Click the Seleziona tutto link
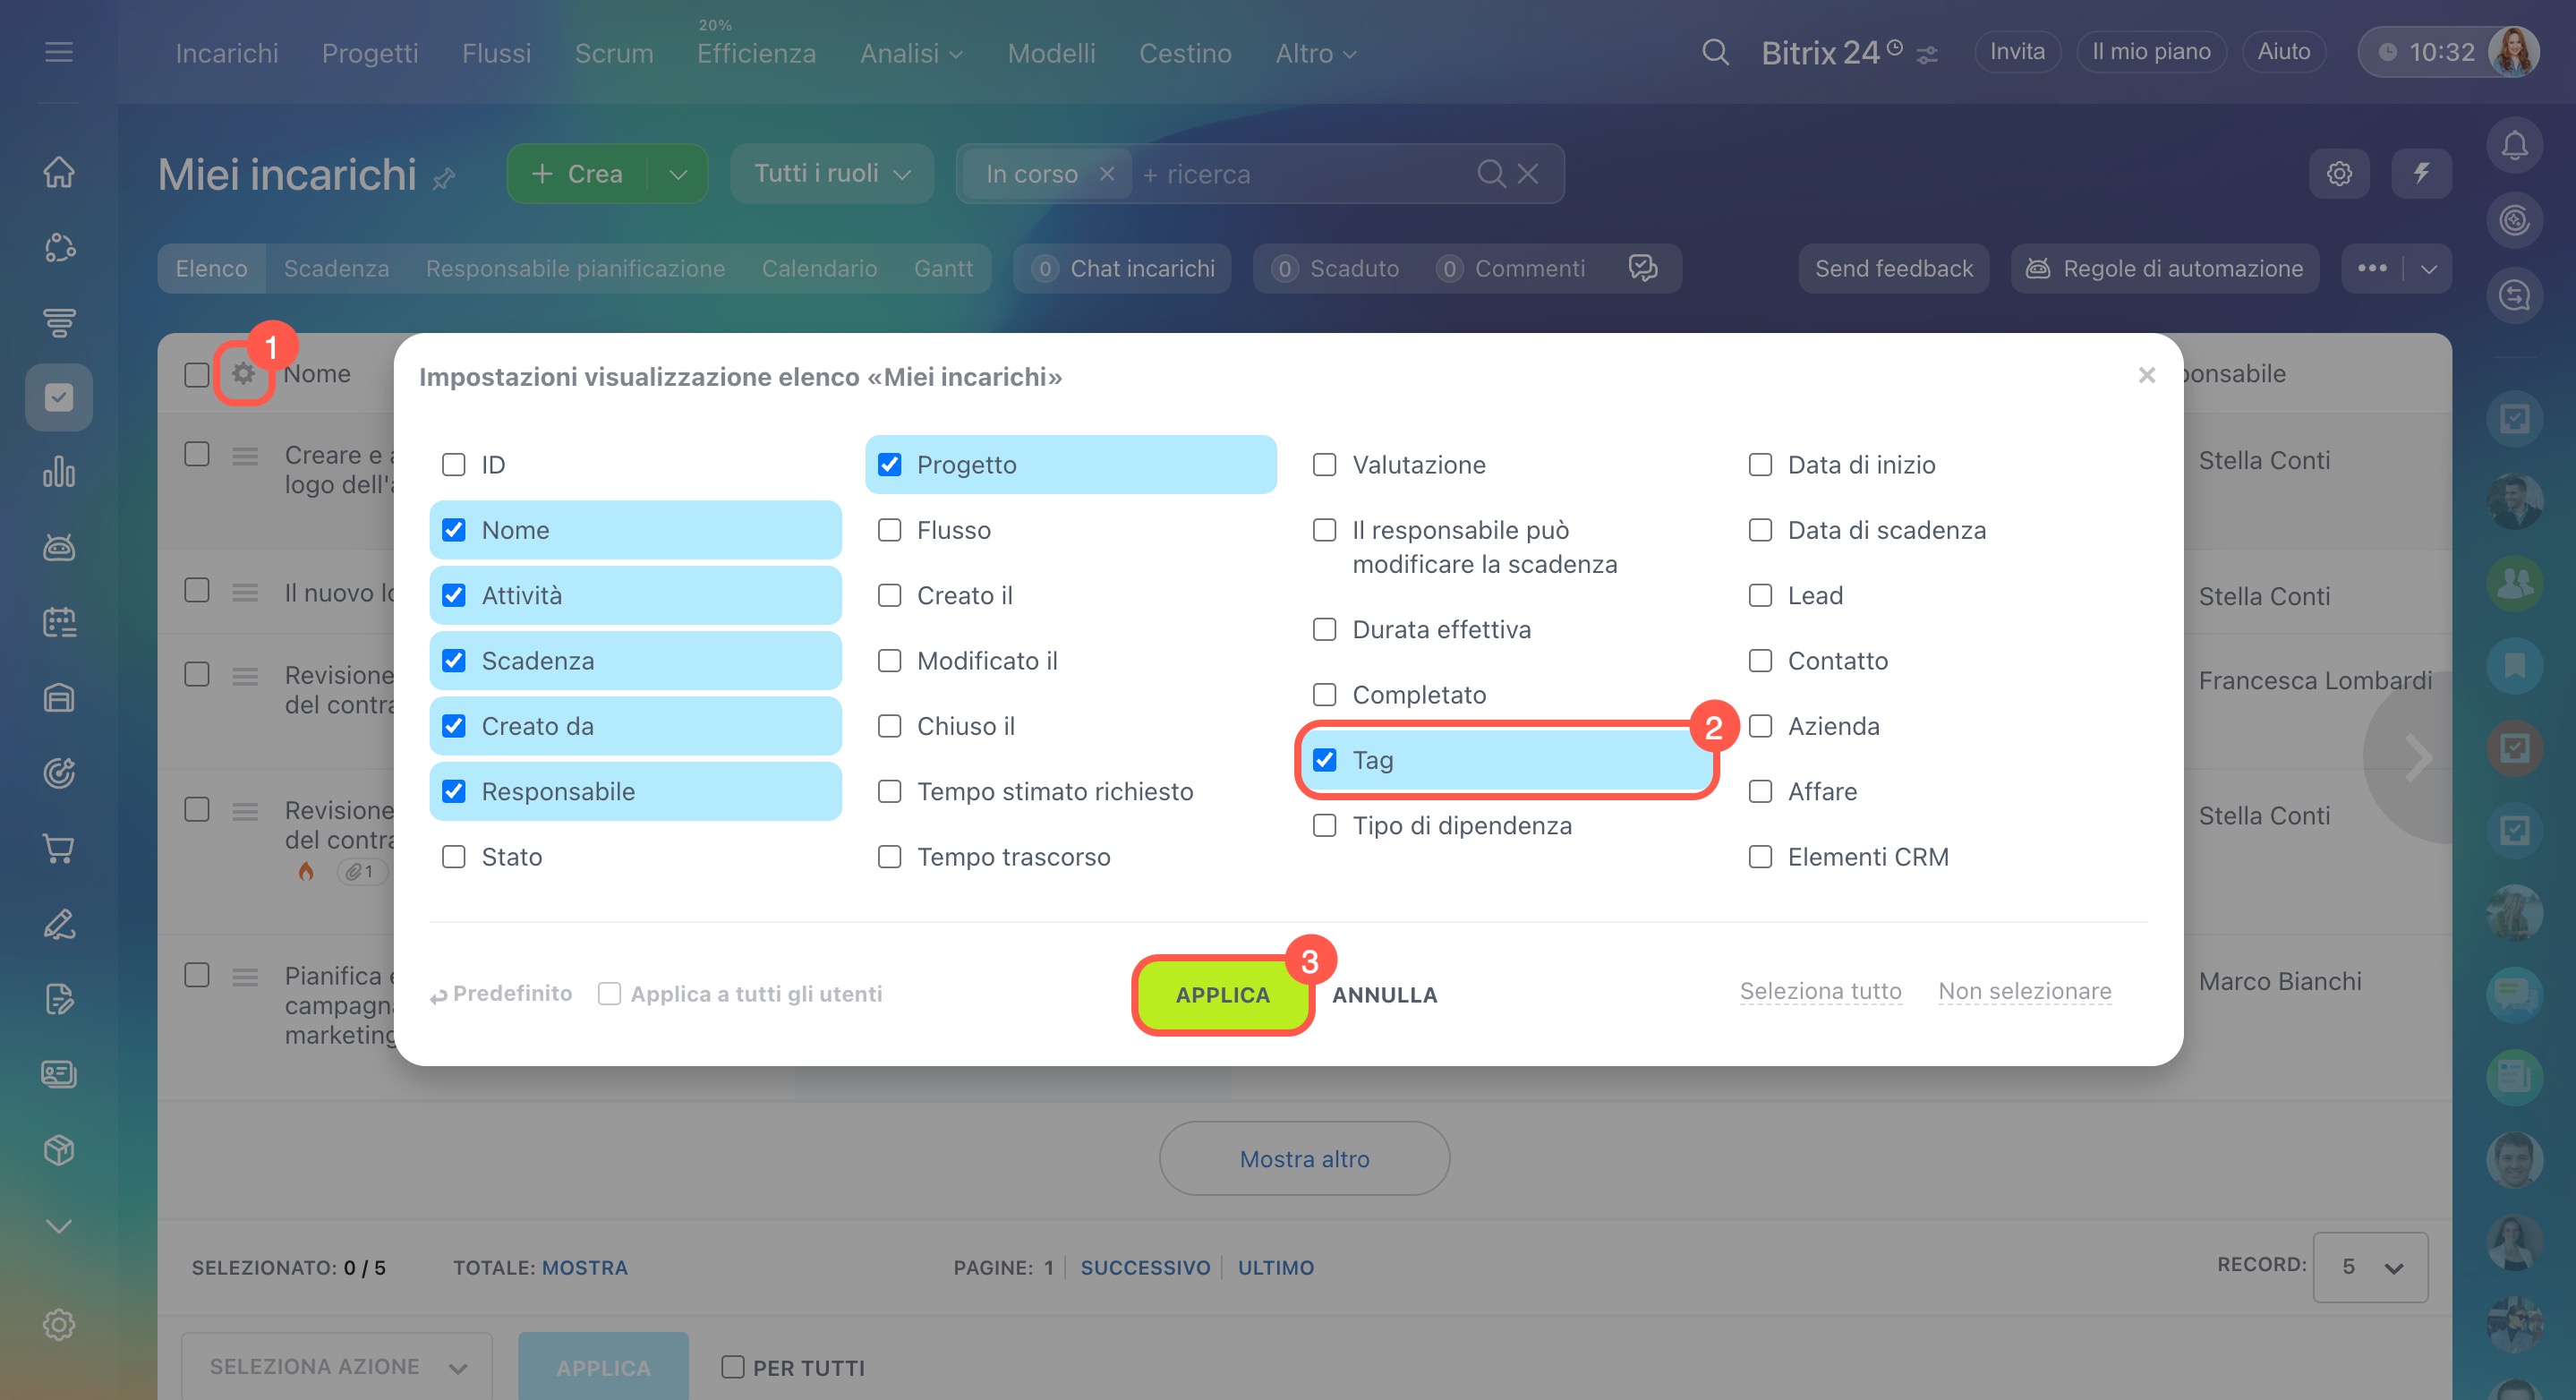The height and width of the screenshot is (1400, 2576). click(x=1820, y=991)
